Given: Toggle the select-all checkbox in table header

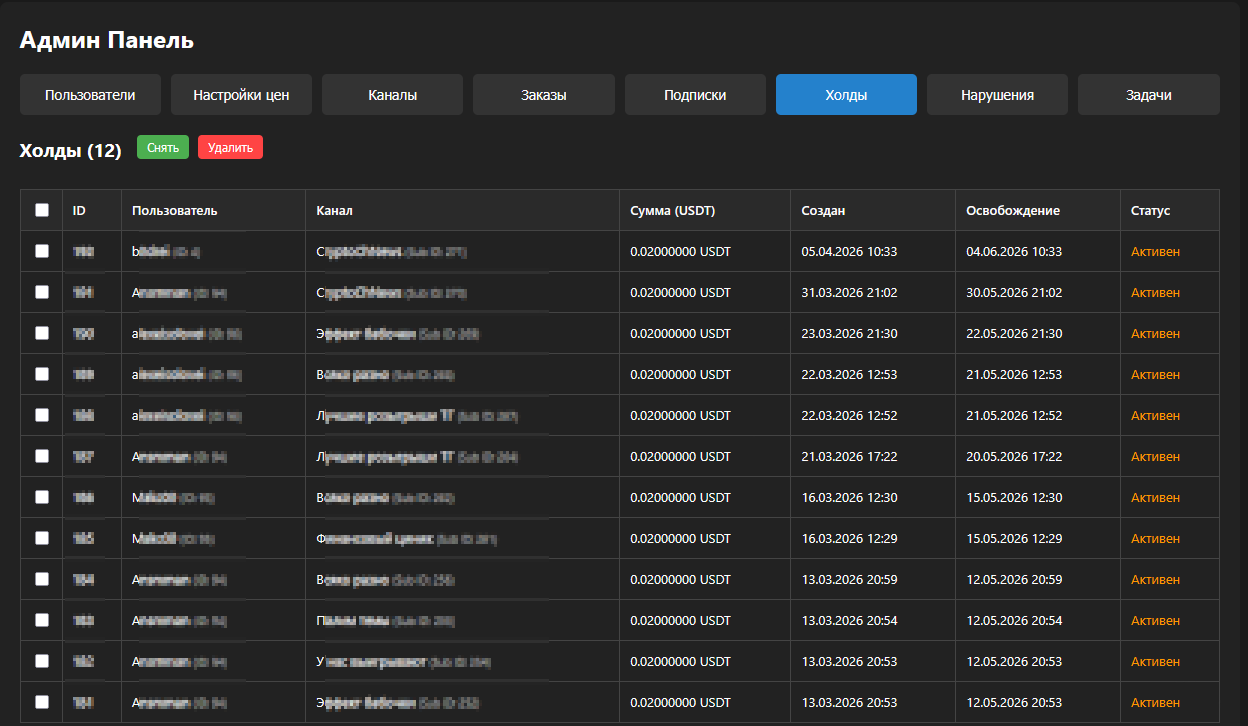Looking at the screenshot, I should point(42,211).
